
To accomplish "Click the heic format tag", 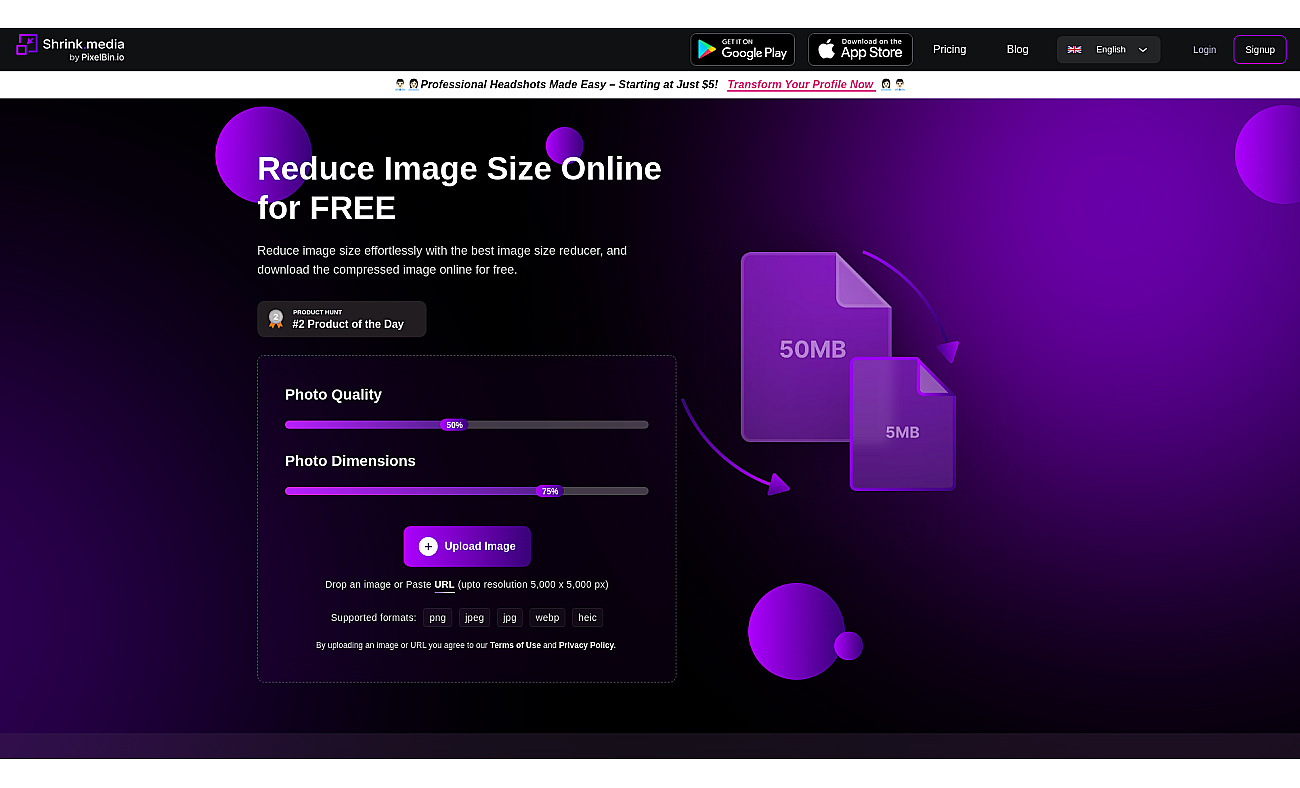I will tap(587, 617).
